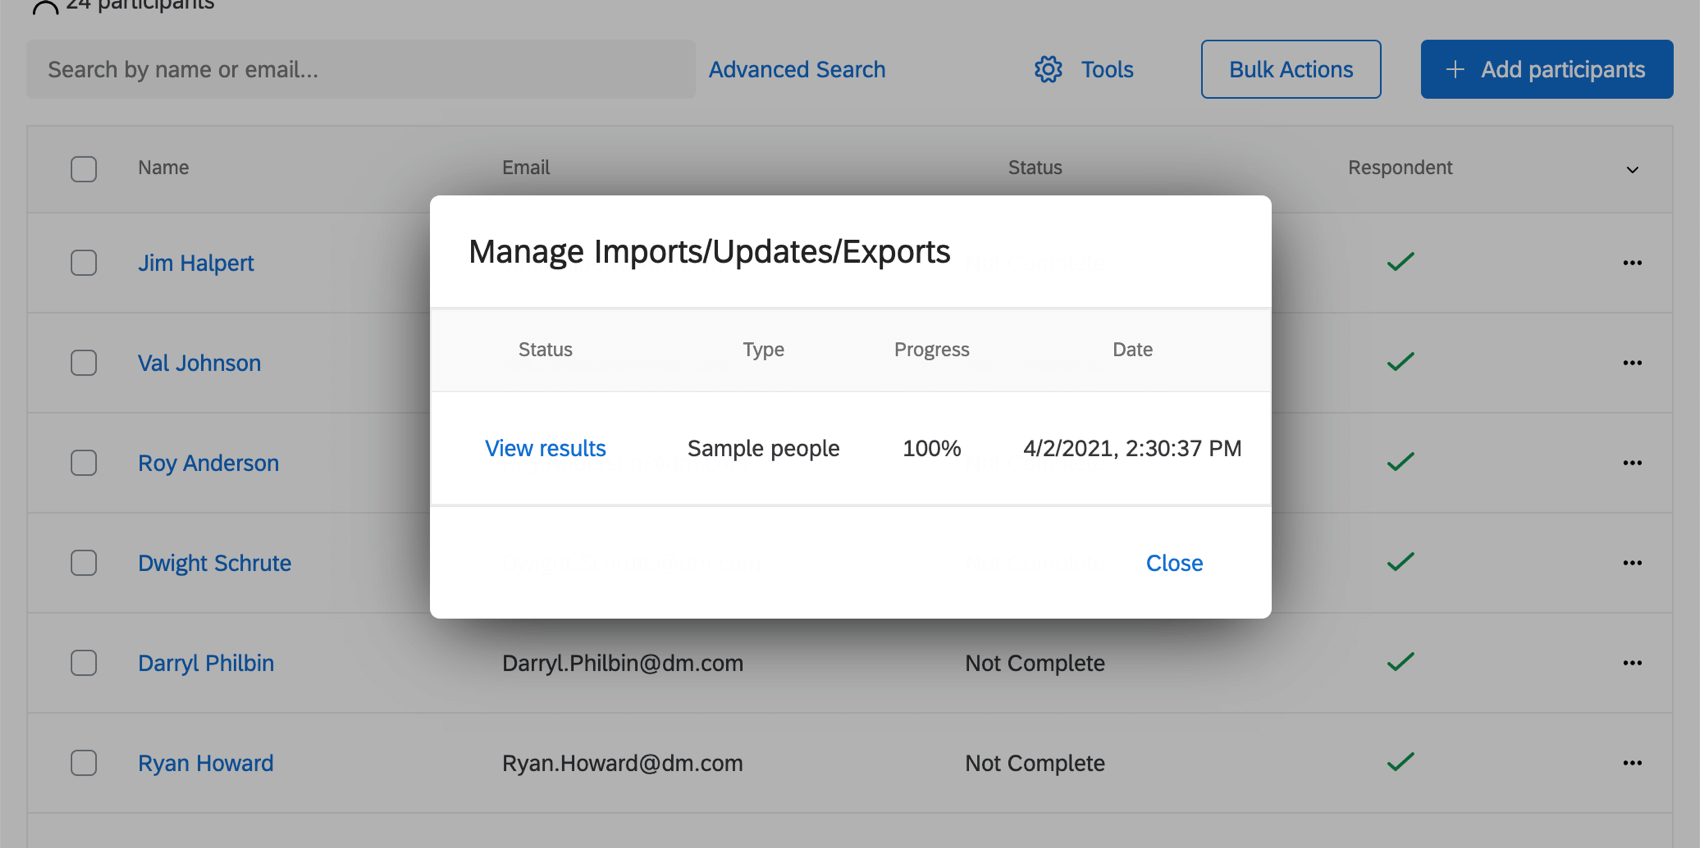Close the Manage Imports/Updates/Exports dialog
Viewport: 1700px width, 848px height.
coord(1174,563)
